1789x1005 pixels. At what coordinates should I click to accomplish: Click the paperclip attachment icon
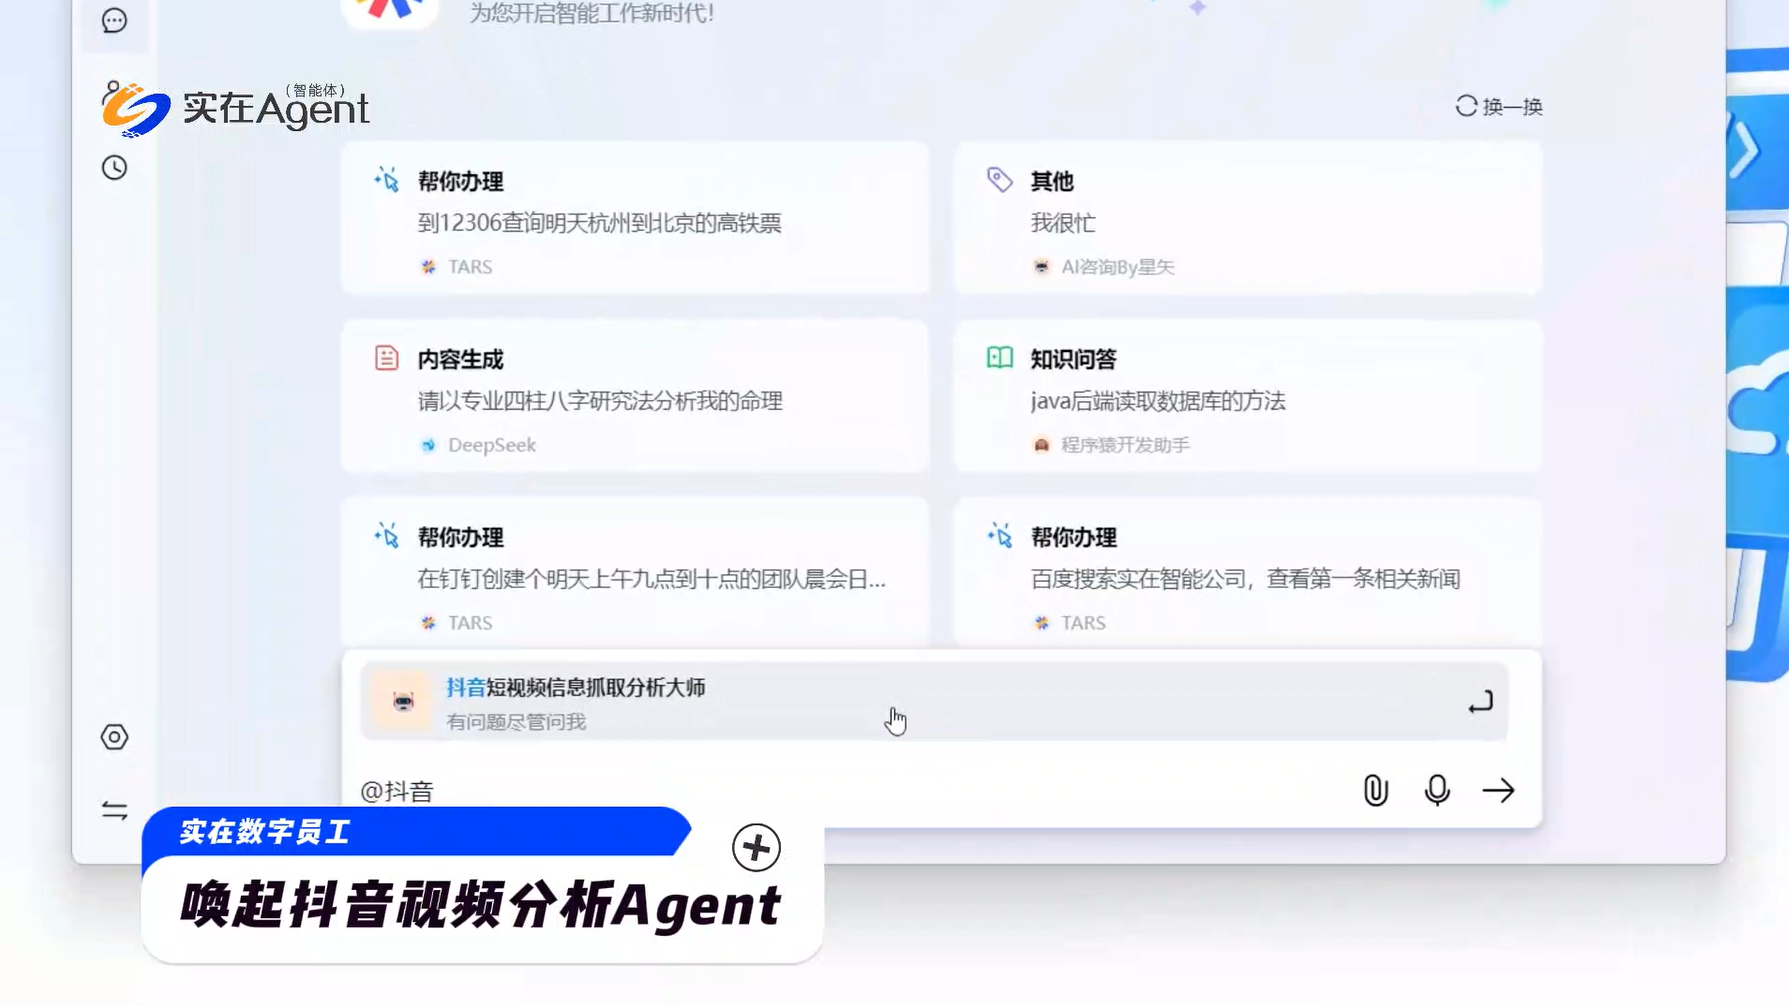click(1375, 790)
